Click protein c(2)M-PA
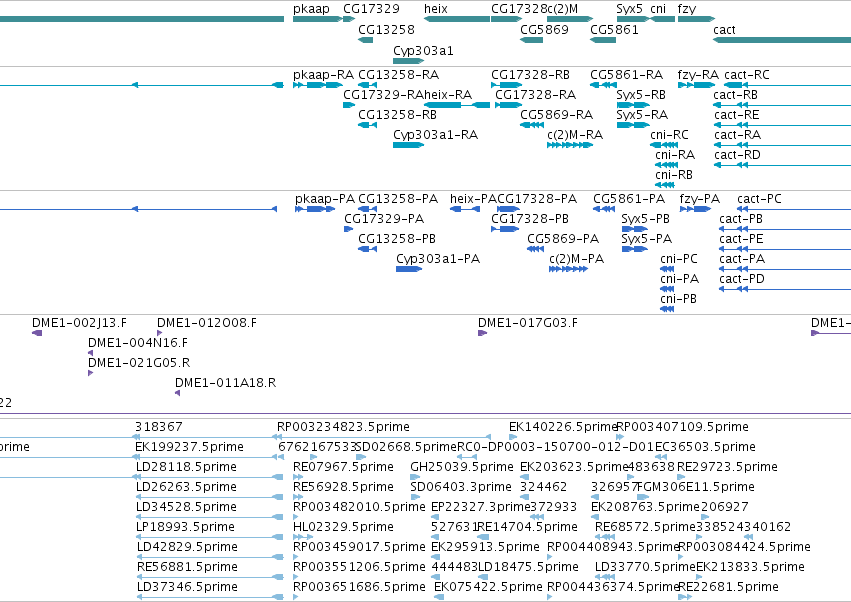Image resolution: width=851 pixels, height=602 pixels. point(576,259)
